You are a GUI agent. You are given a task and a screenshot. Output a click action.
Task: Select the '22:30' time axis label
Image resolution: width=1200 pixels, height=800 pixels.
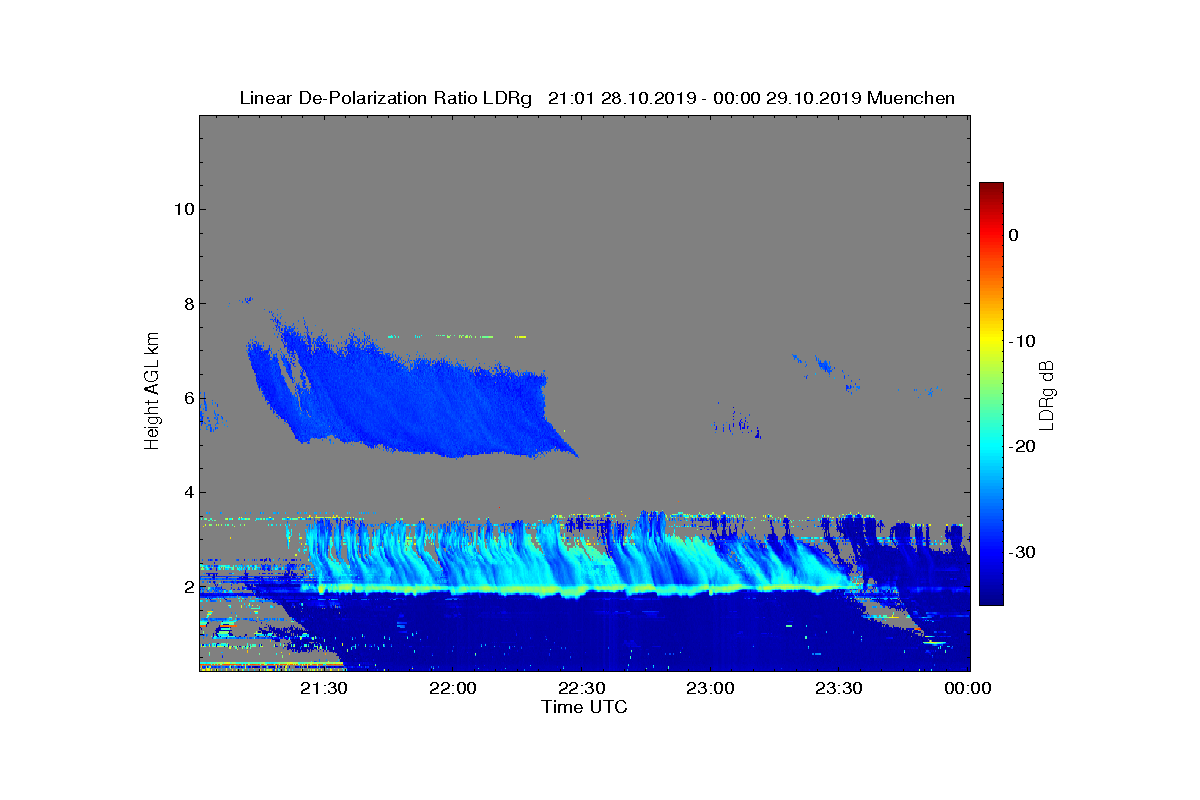582,688
